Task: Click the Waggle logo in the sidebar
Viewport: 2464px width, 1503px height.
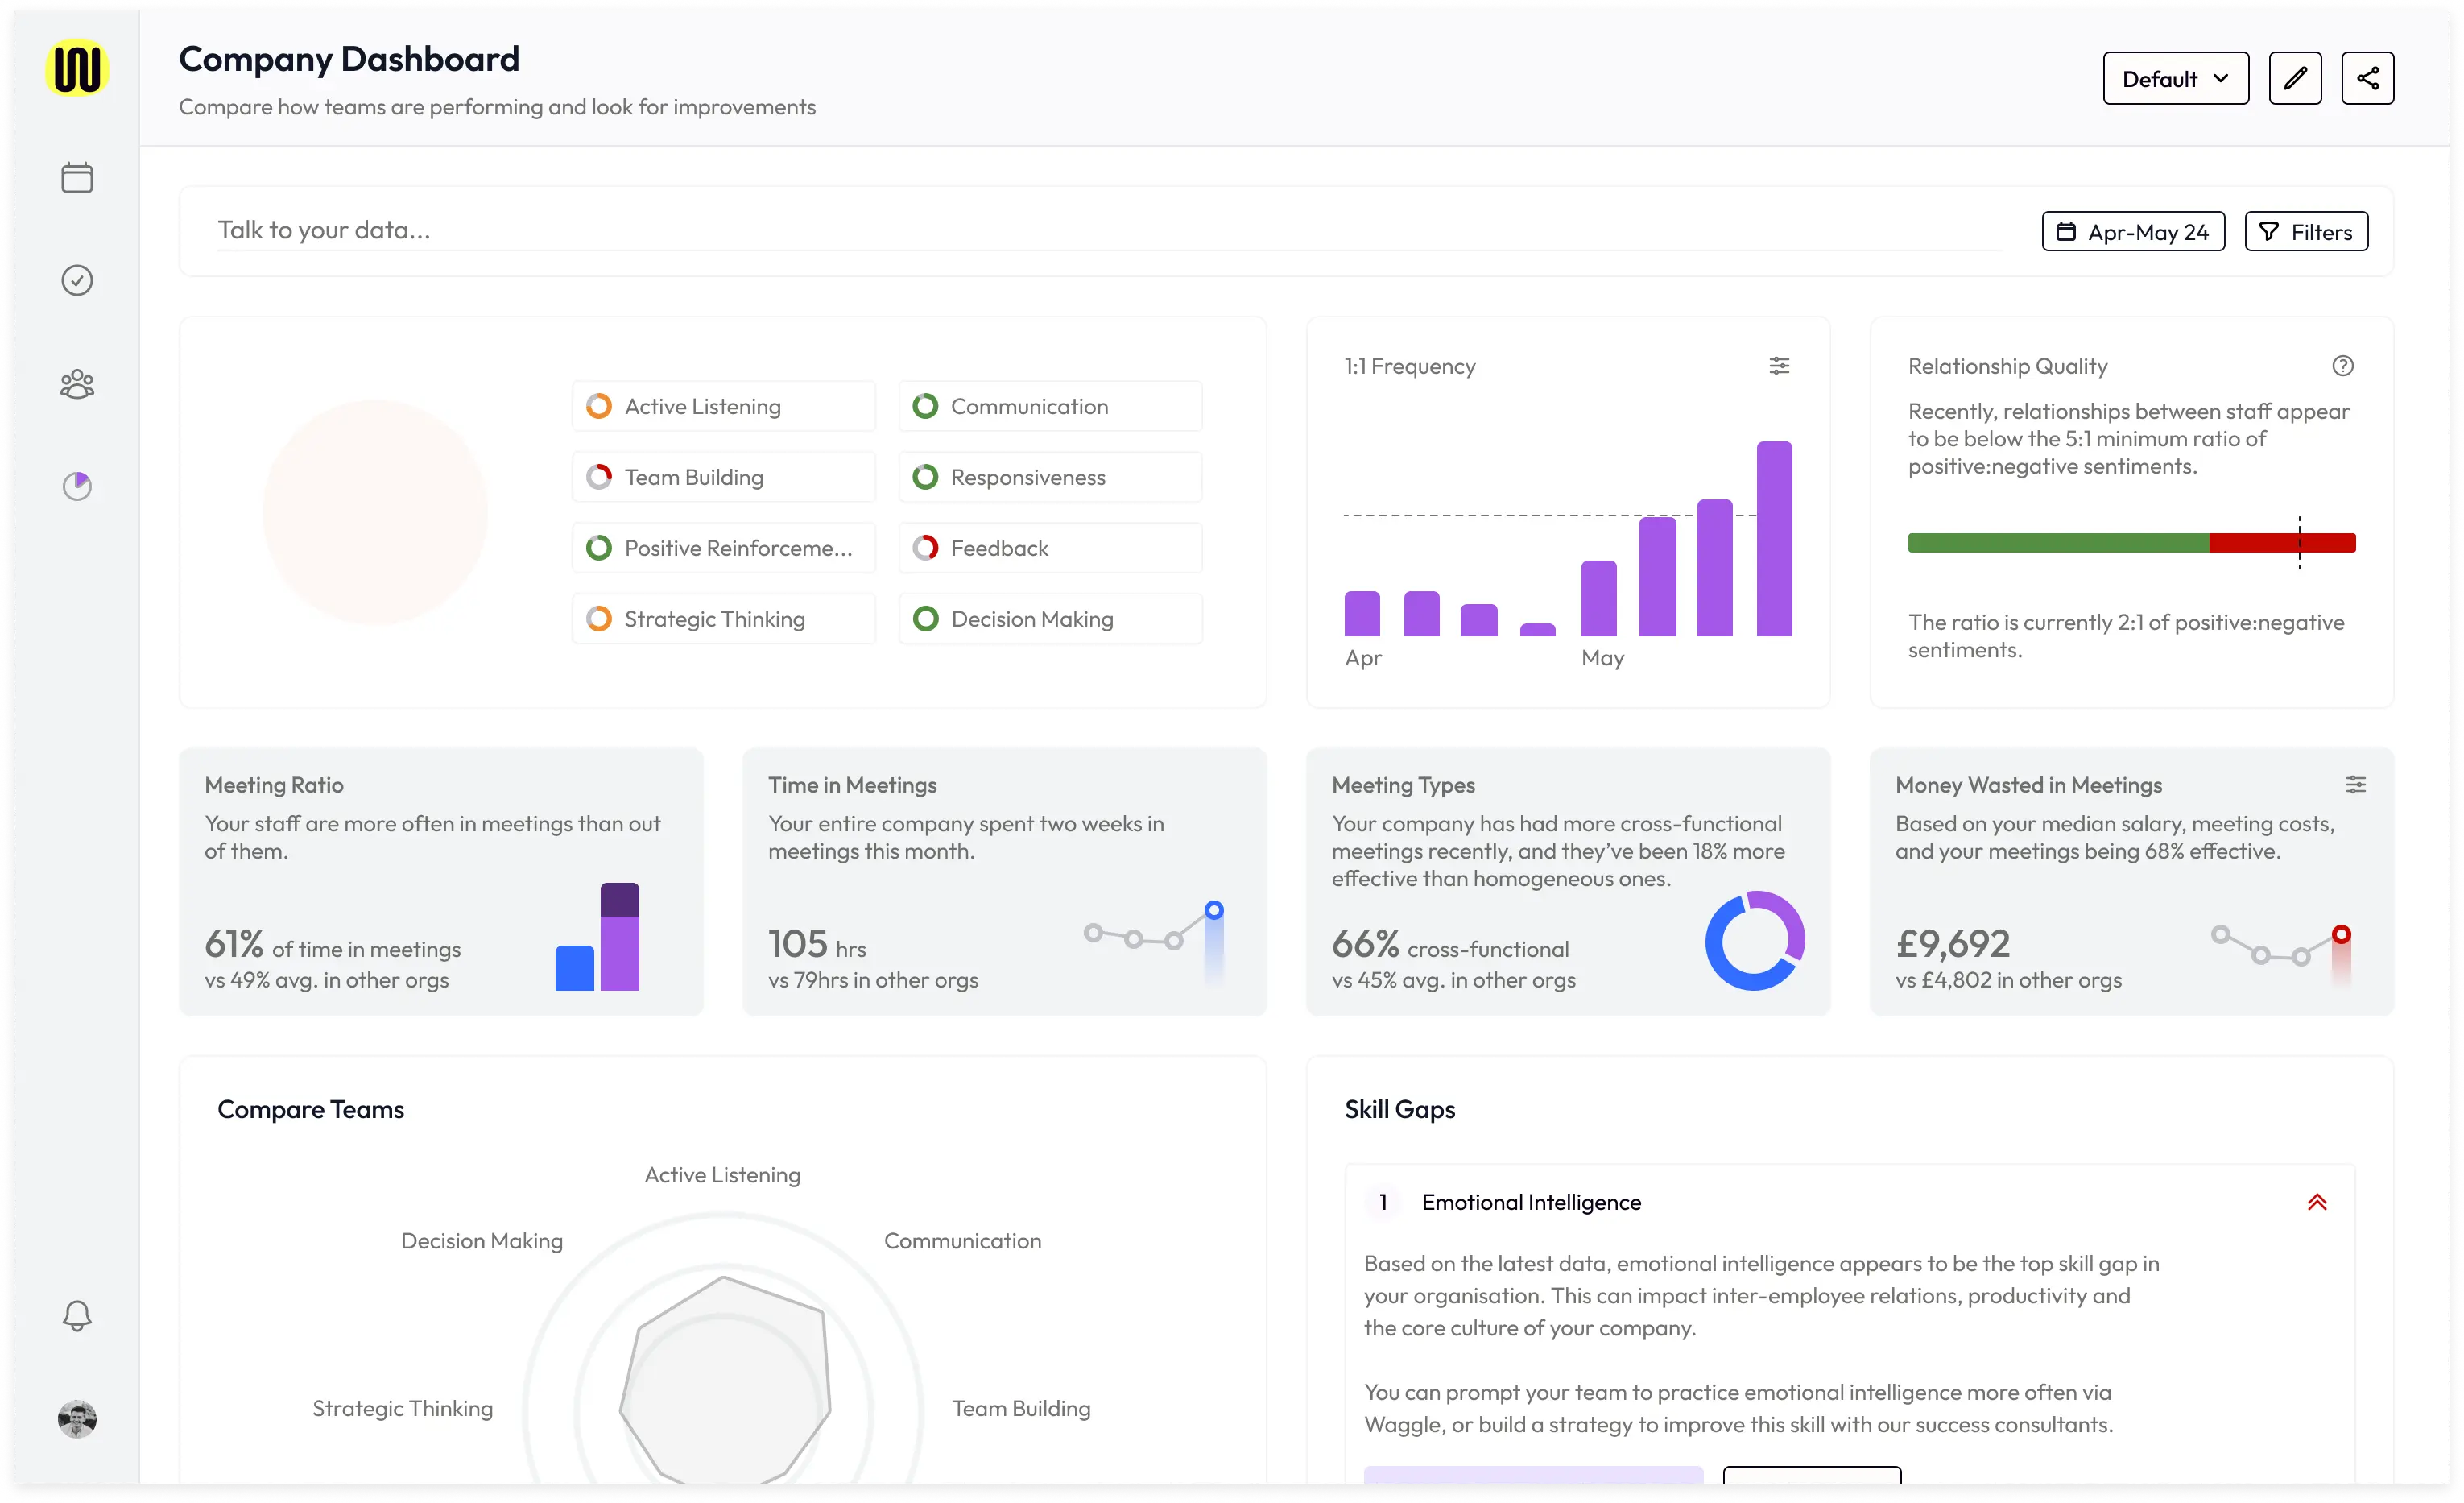Action: [77, 68]
